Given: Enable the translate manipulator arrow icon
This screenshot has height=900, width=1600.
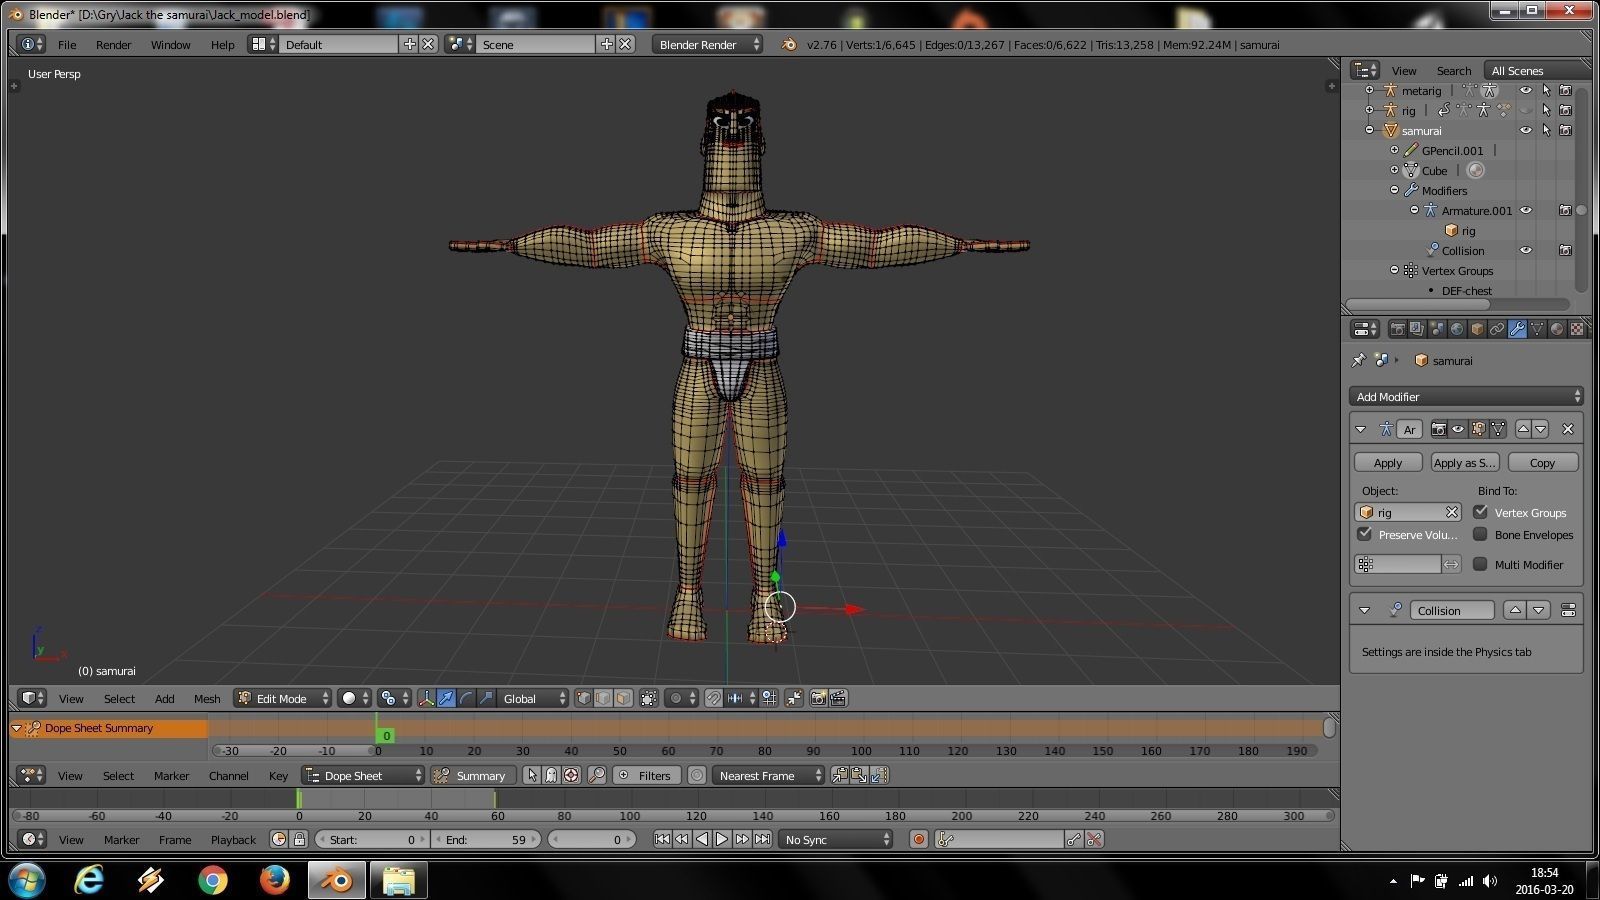Looking at the screenshot, I should pos(447,698).
